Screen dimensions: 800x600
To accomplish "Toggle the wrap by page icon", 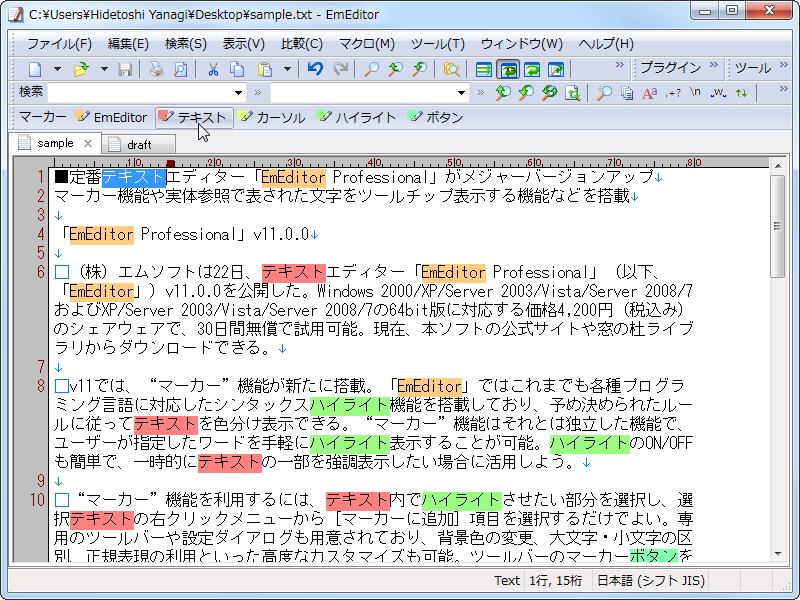I will coord(556,69).
